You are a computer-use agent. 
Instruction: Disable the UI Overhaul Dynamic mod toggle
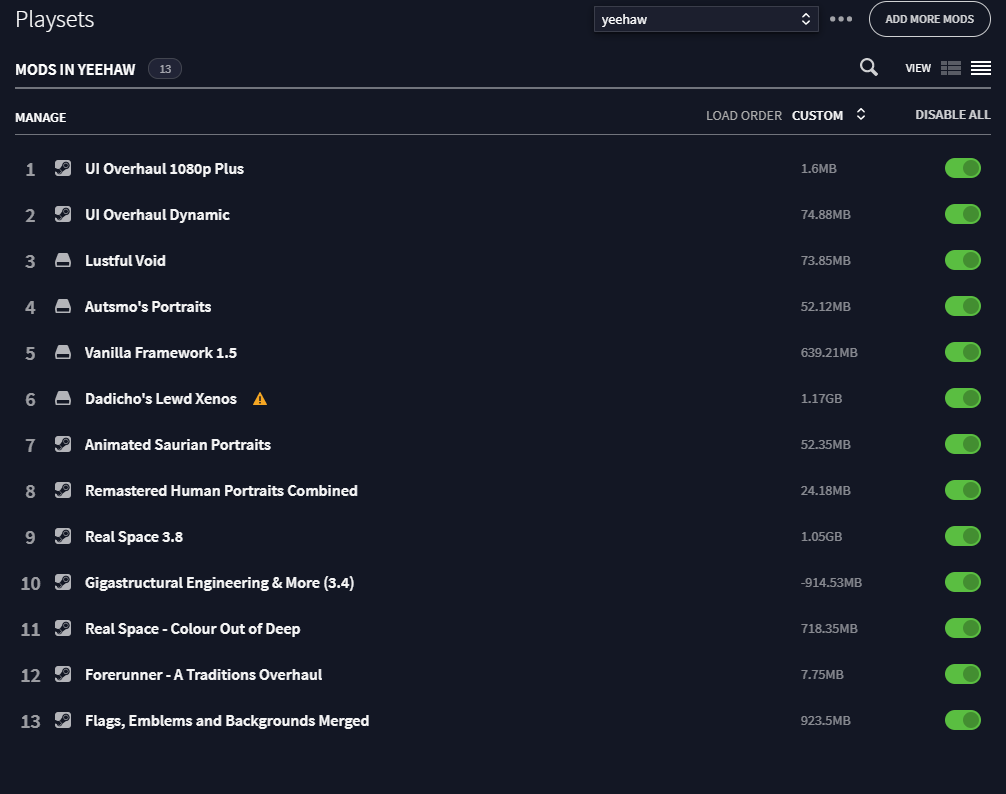[x=962, y=214]
